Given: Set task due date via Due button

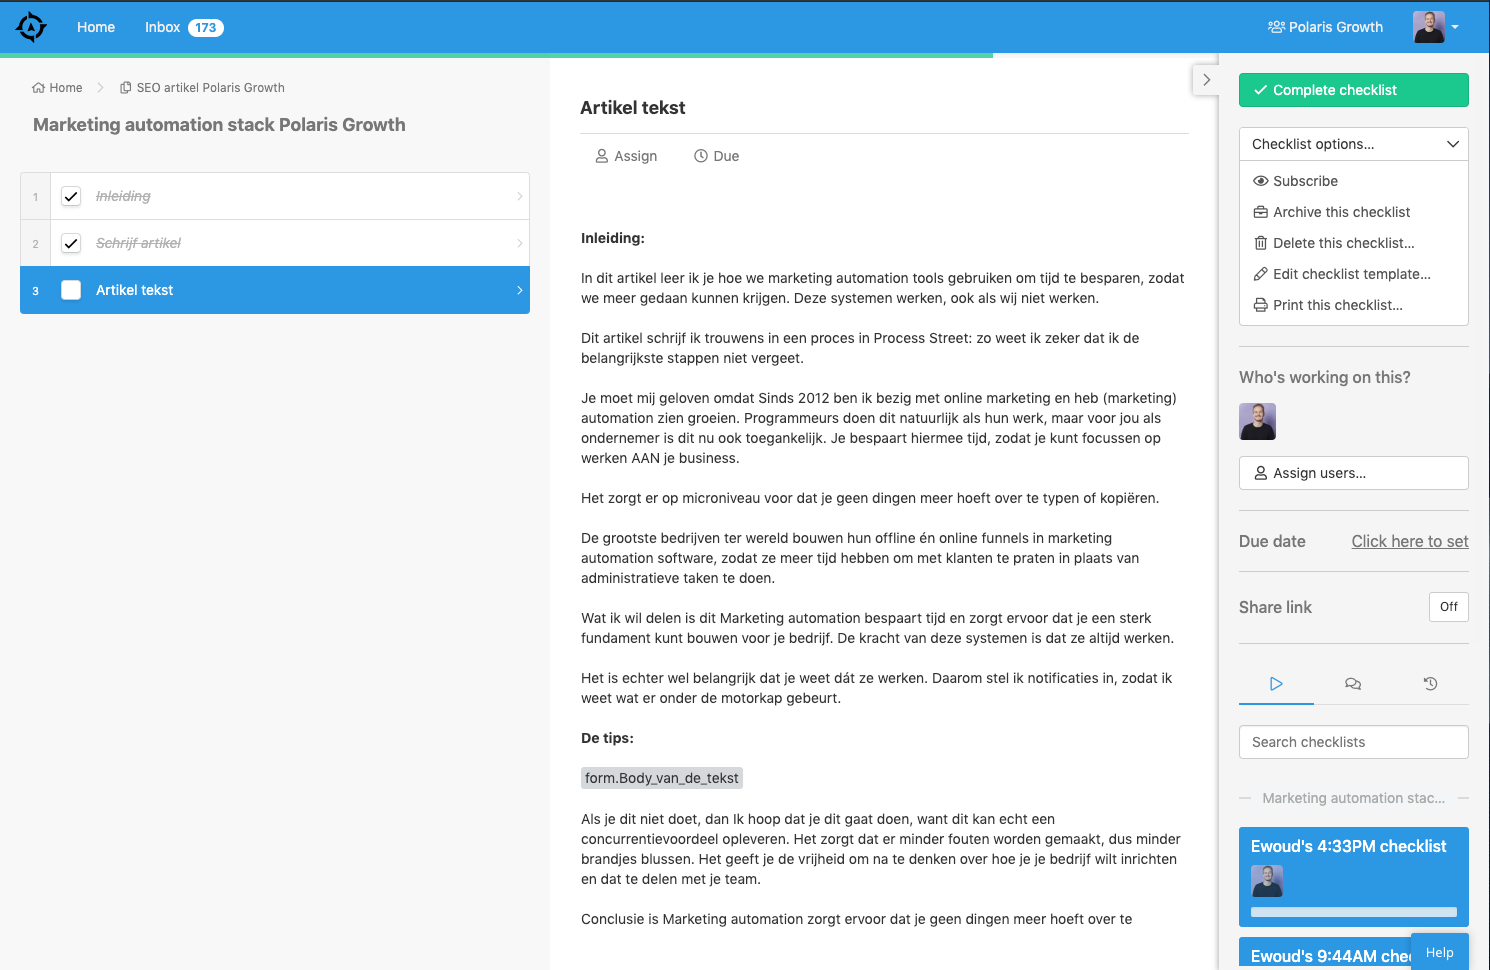Looking at the screenshot, I should (717, 156).
